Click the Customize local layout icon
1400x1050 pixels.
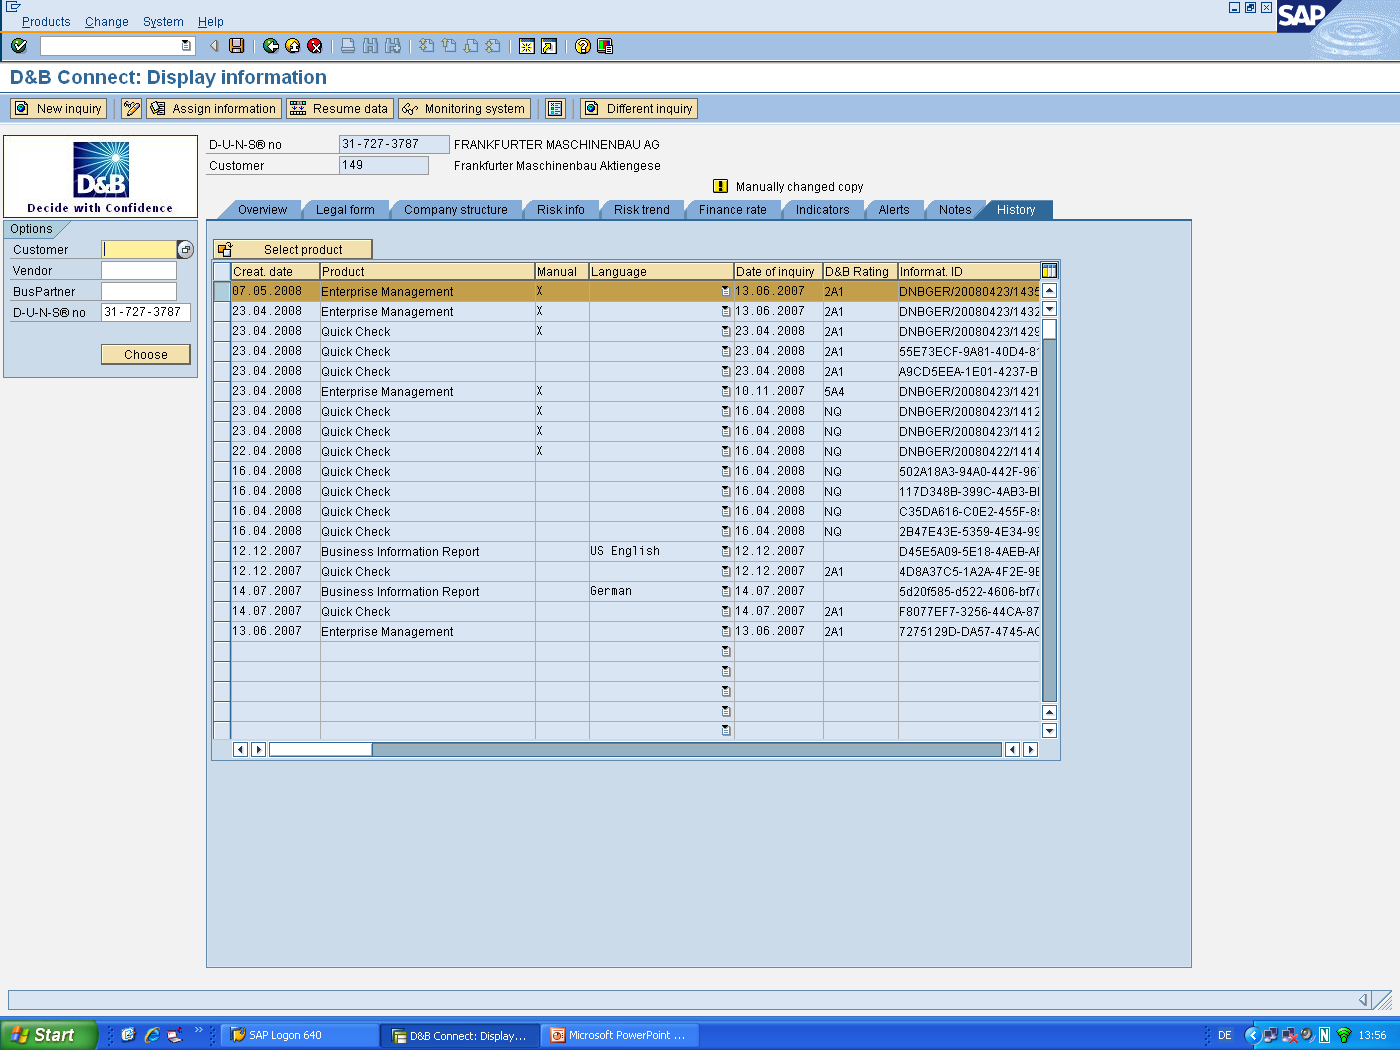tap(605, 46)
